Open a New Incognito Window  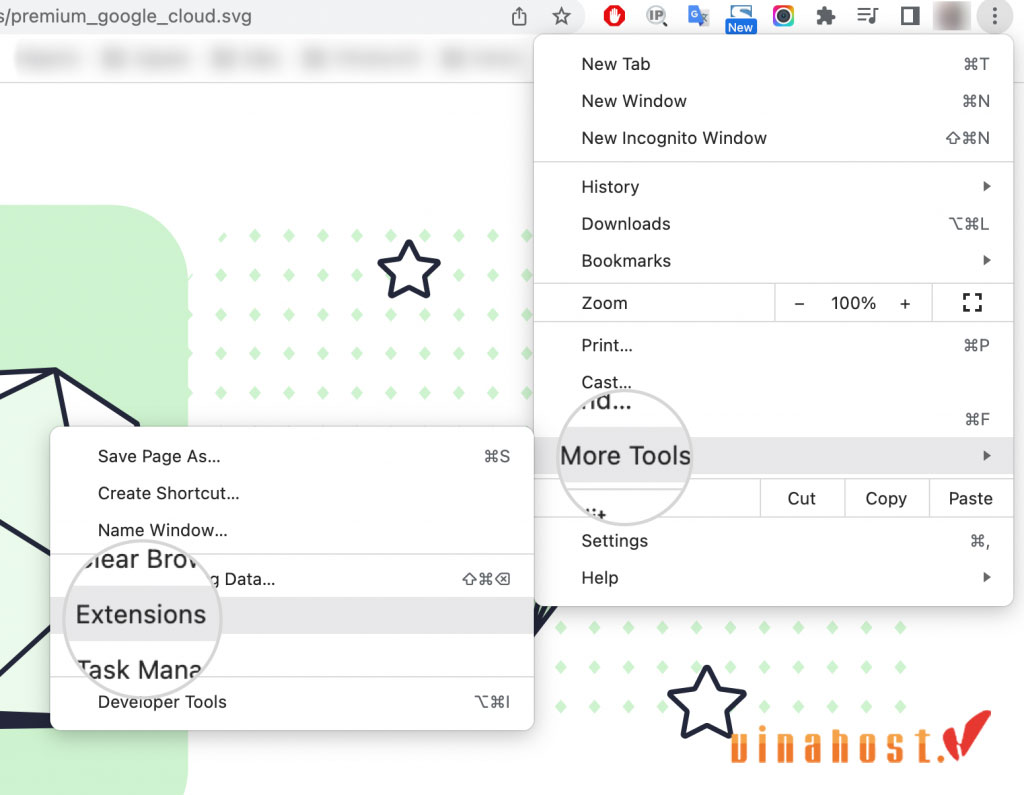tap(773, 138)
